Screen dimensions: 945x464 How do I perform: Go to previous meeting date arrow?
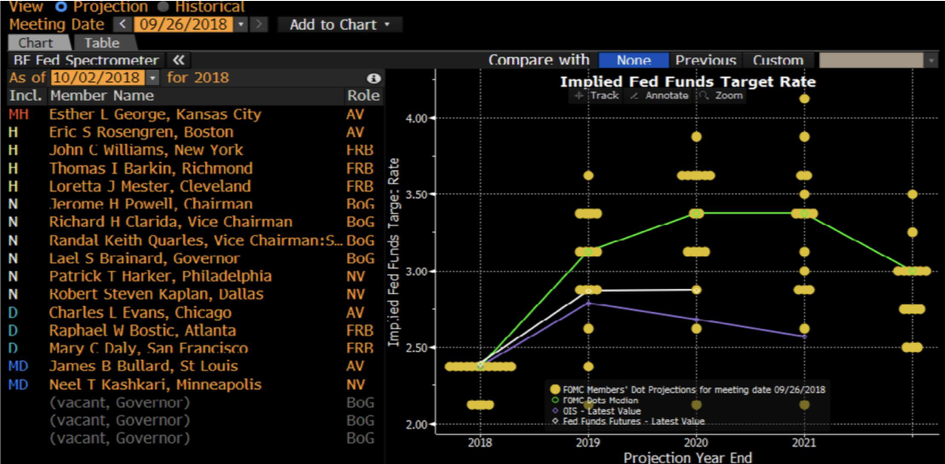pos(122,24)
